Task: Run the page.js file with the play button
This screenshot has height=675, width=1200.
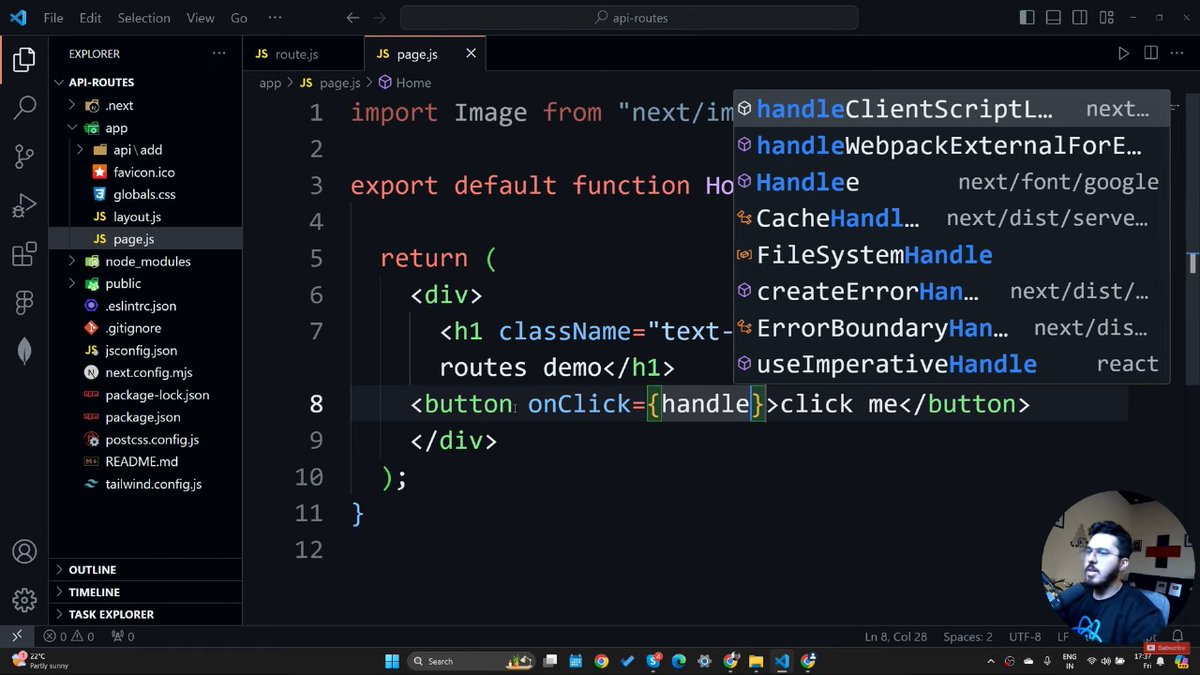Action: click(1124, 53)
